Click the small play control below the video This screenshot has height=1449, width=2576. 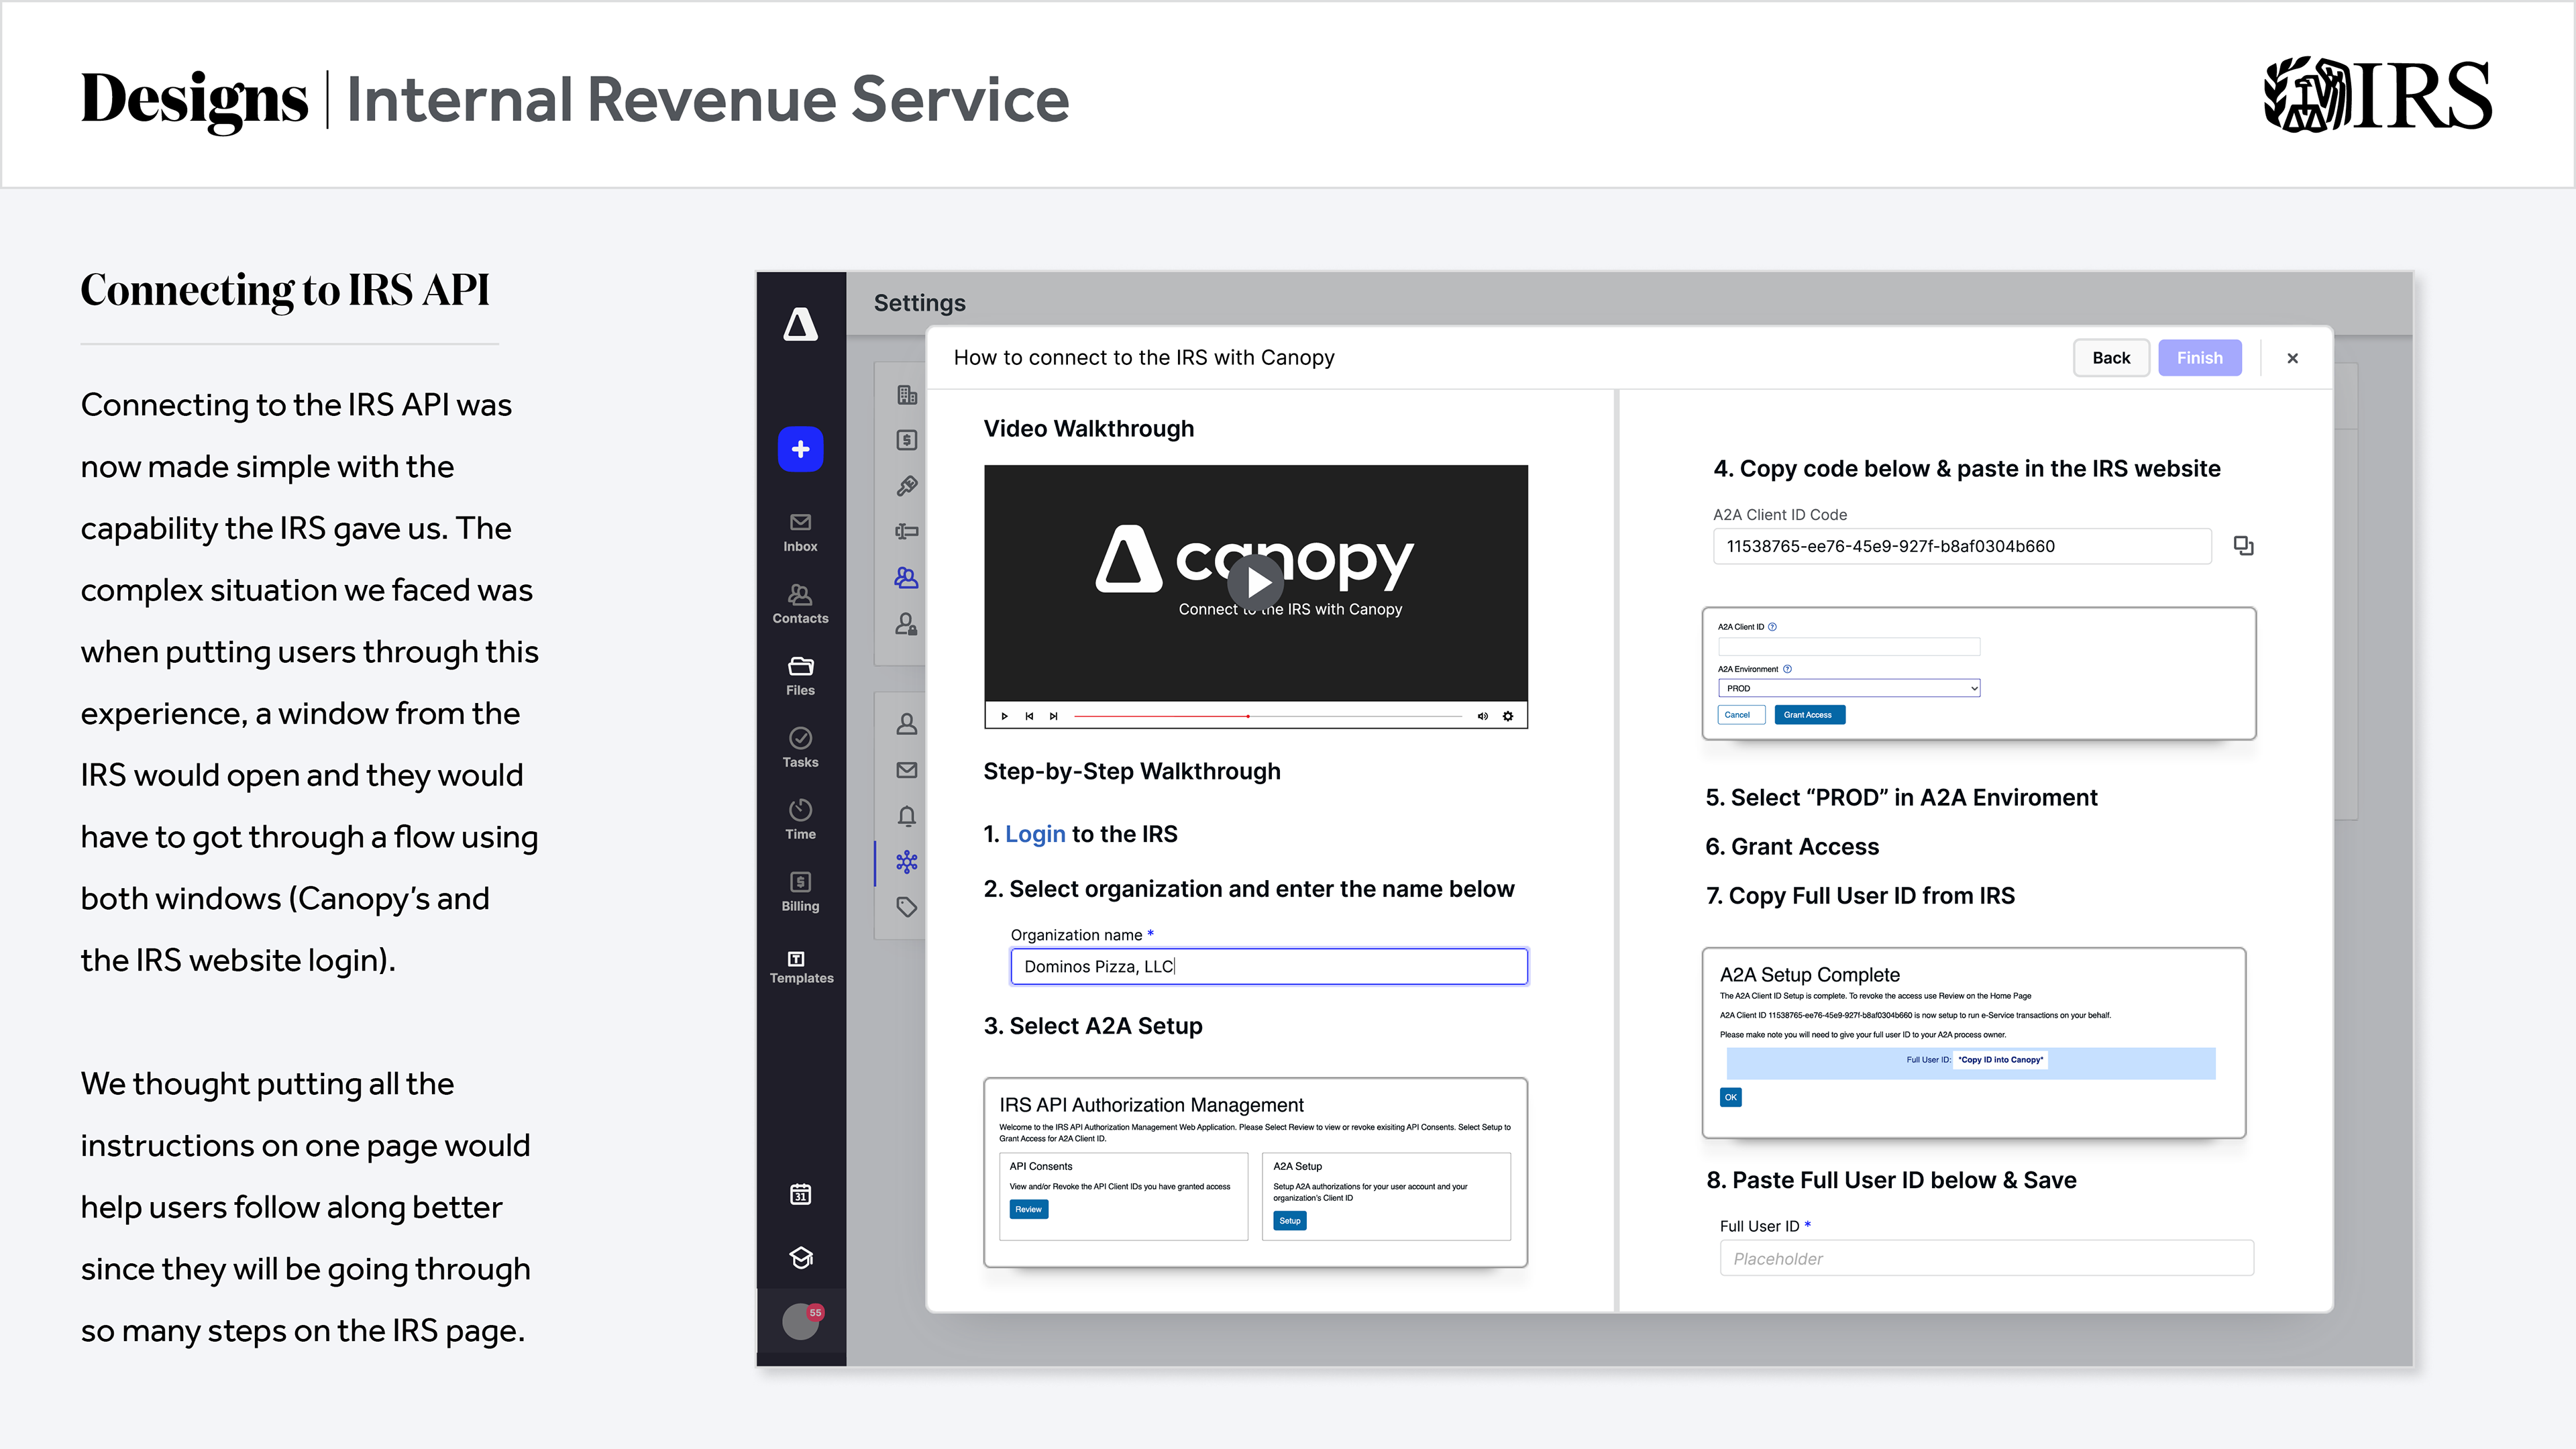click(1004, 716)
